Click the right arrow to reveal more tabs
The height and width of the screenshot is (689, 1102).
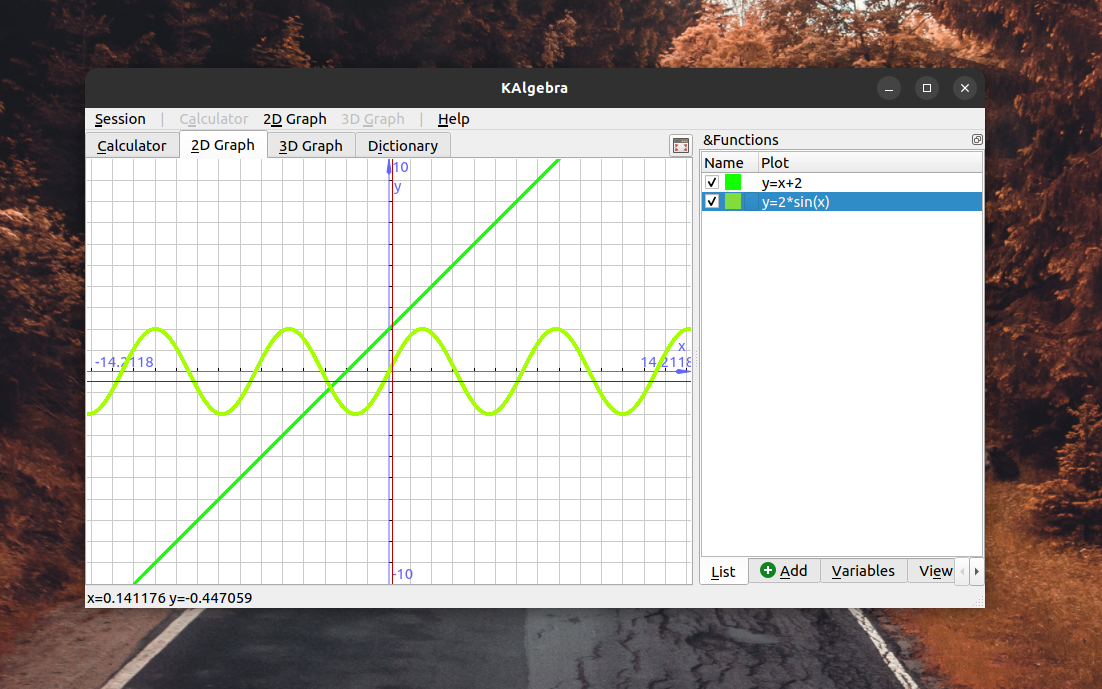[976, 571]
